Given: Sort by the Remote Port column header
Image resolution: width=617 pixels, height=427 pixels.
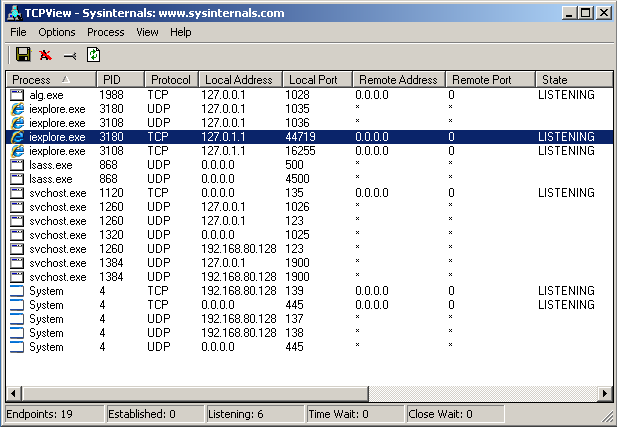Looking at the screenshot, I should 490,79.
